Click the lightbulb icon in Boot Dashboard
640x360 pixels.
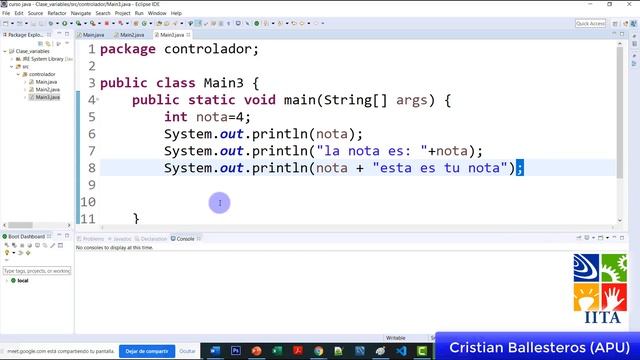tap(7, 253)
